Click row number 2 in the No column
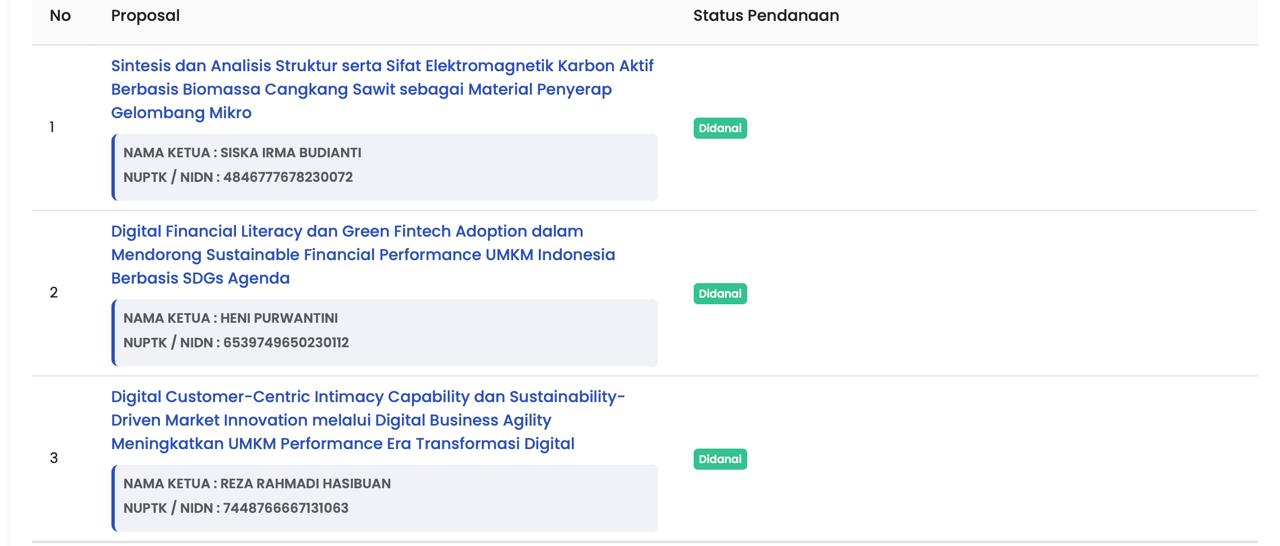1280x546 pixels. click(x=54, y=293)
